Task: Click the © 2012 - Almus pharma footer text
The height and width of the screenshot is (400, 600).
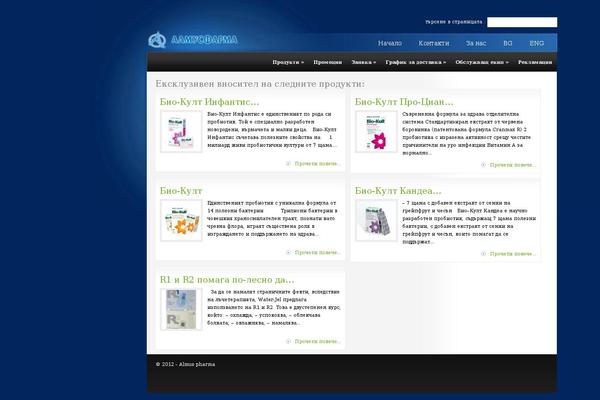Action: (186, 364)
